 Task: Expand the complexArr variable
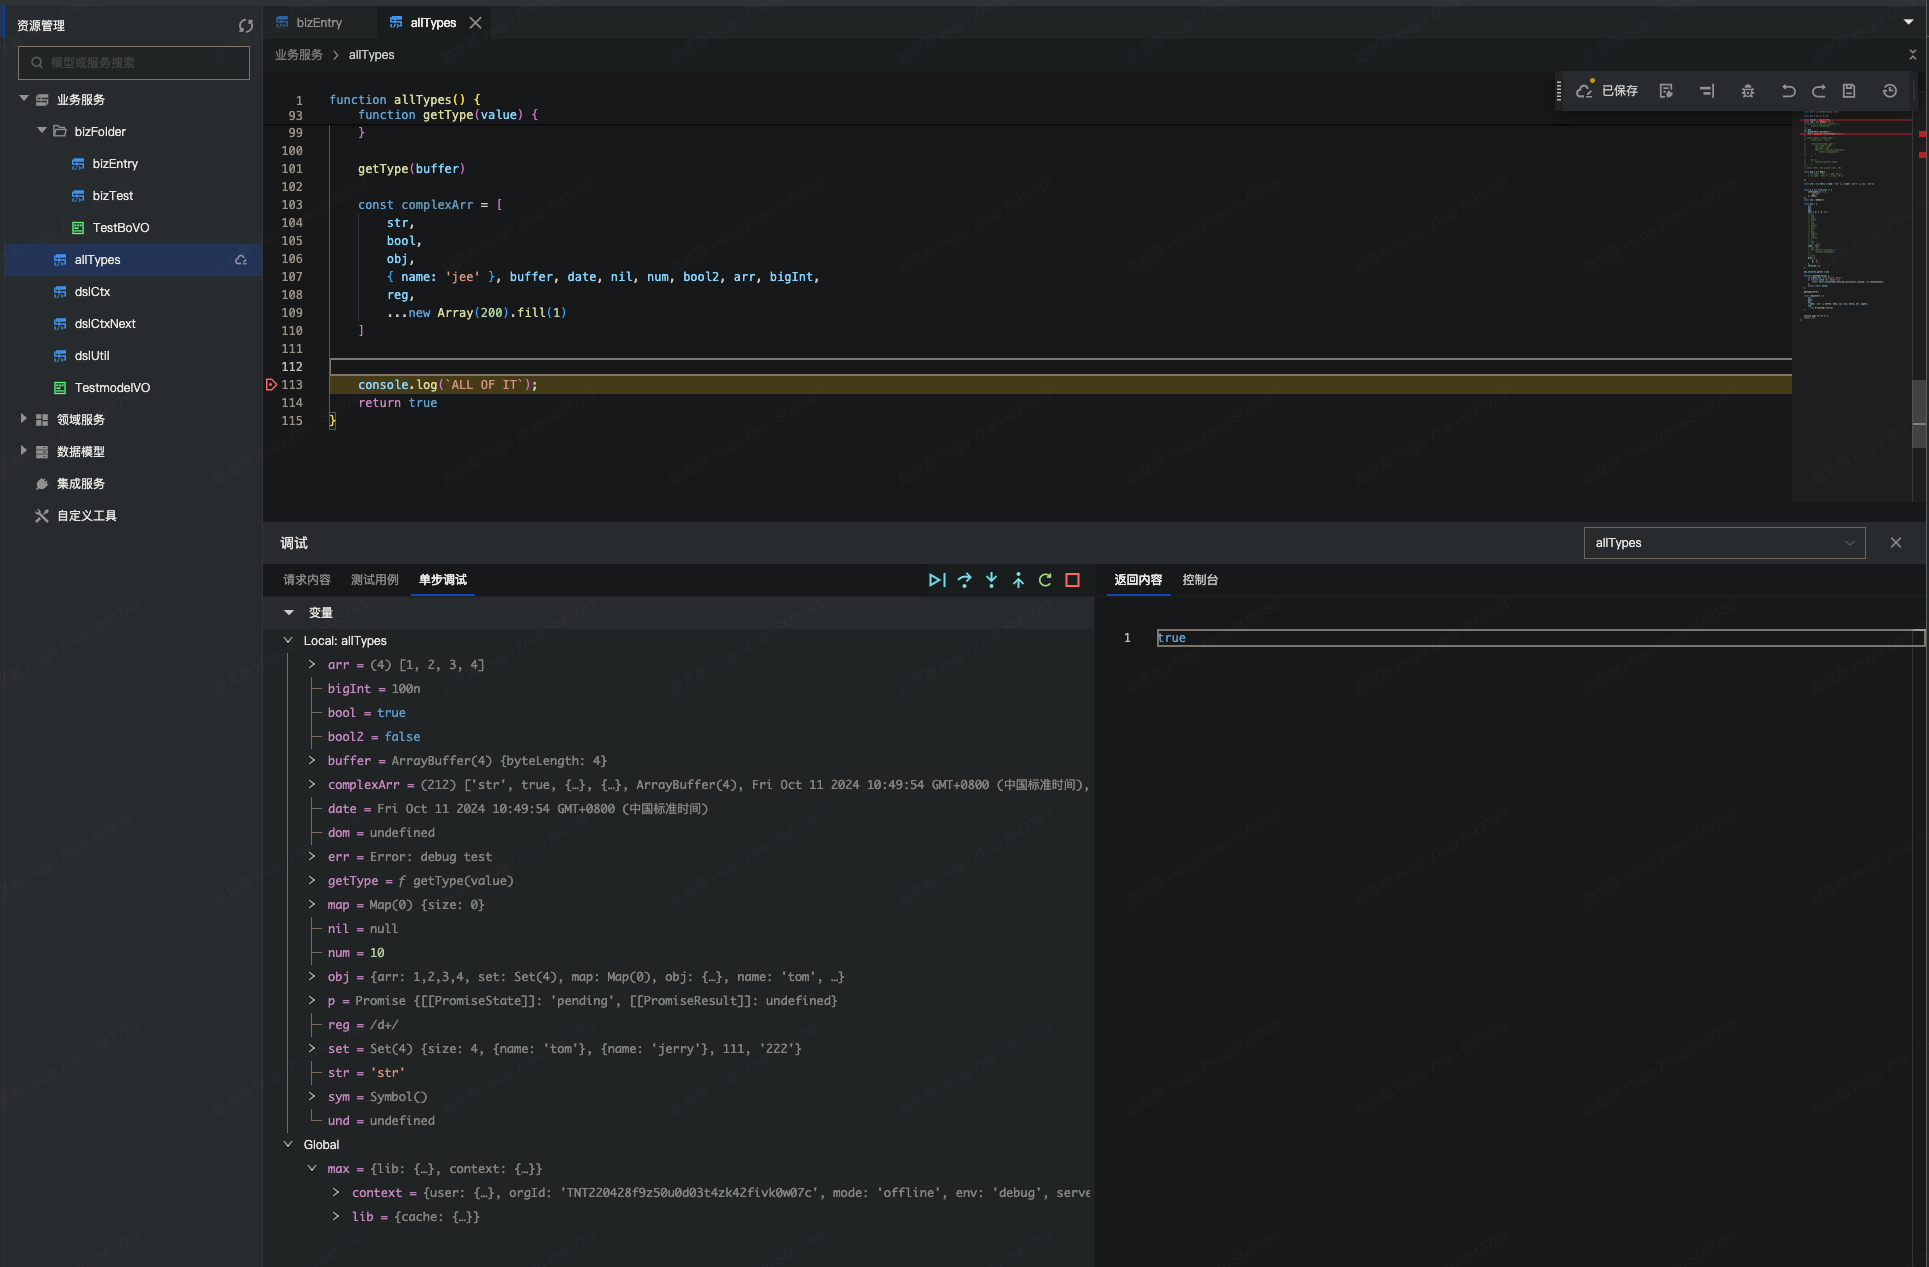coord(312,785)
